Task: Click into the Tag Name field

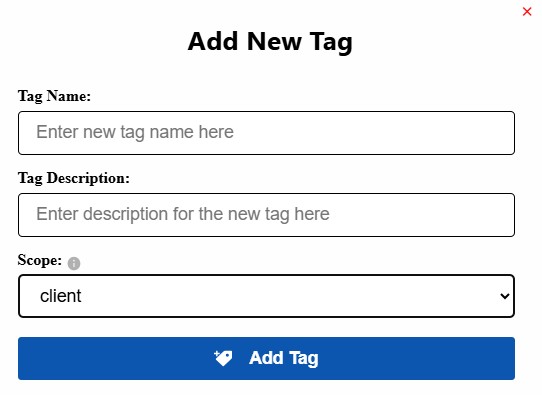Action: 266,133
